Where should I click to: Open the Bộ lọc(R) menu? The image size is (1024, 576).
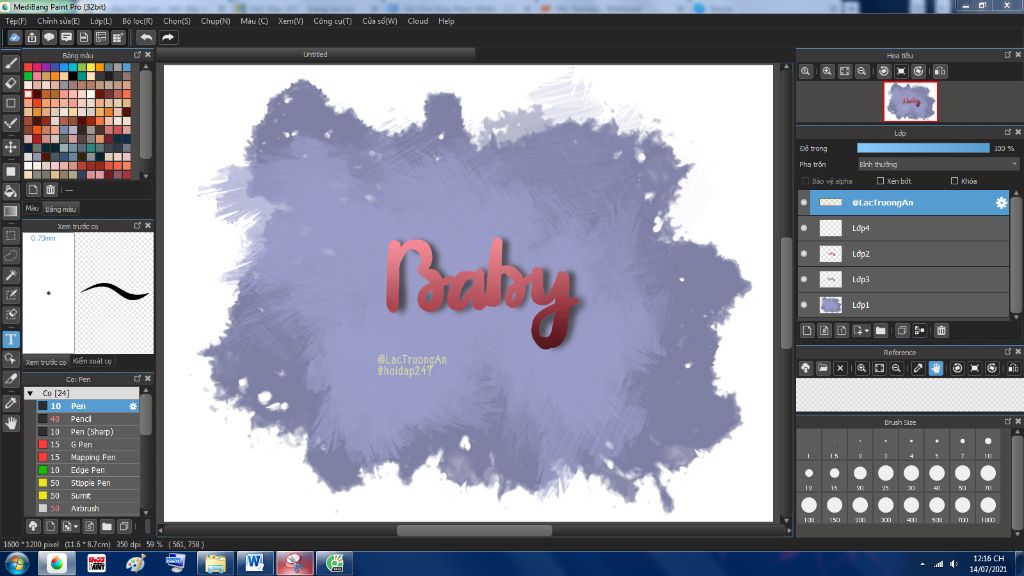[x=137, y=21]
